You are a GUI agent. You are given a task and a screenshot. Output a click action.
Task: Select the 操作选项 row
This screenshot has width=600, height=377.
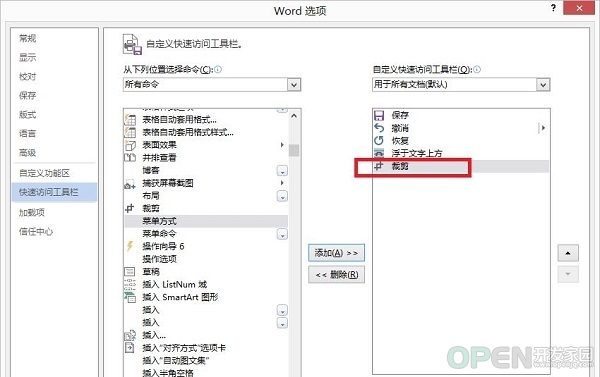pos(206,259)
